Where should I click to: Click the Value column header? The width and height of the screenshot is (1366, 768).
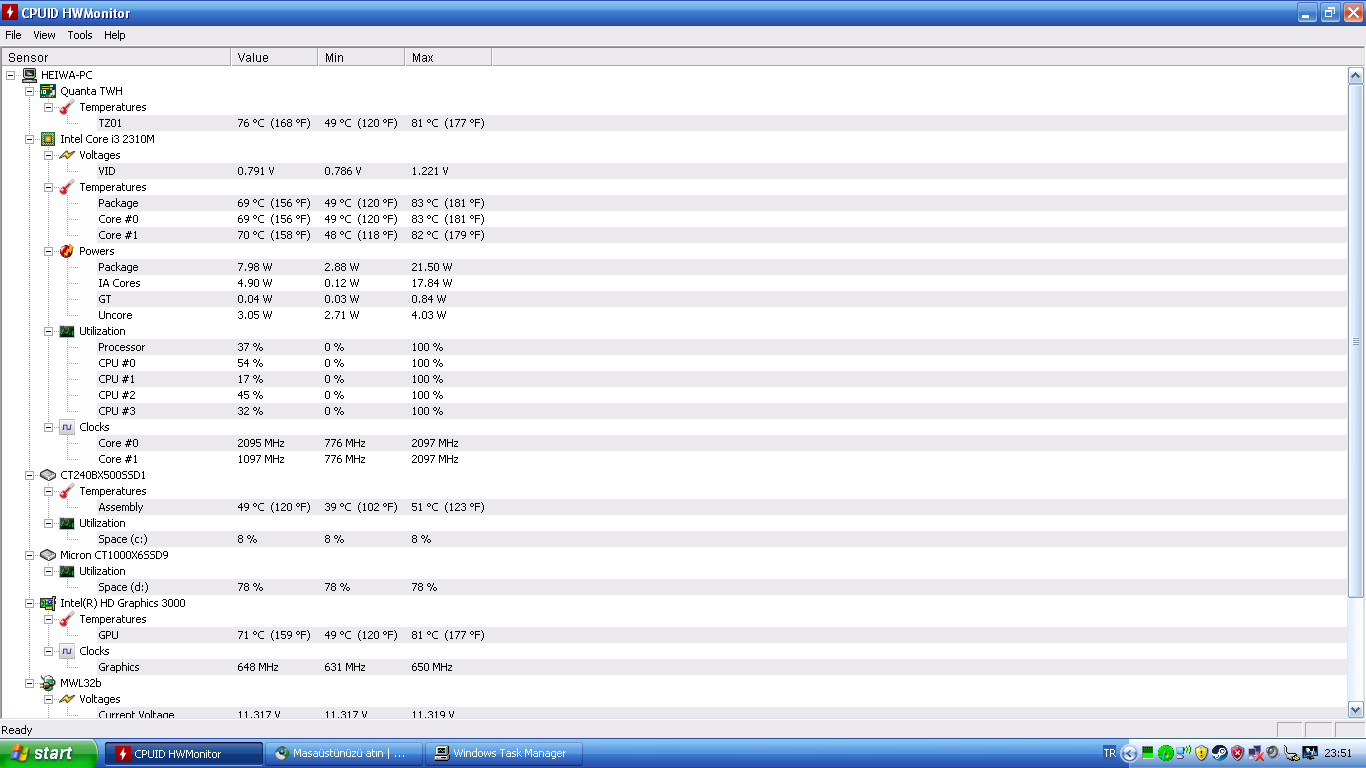pyautogui.click(x=274, y=58)
